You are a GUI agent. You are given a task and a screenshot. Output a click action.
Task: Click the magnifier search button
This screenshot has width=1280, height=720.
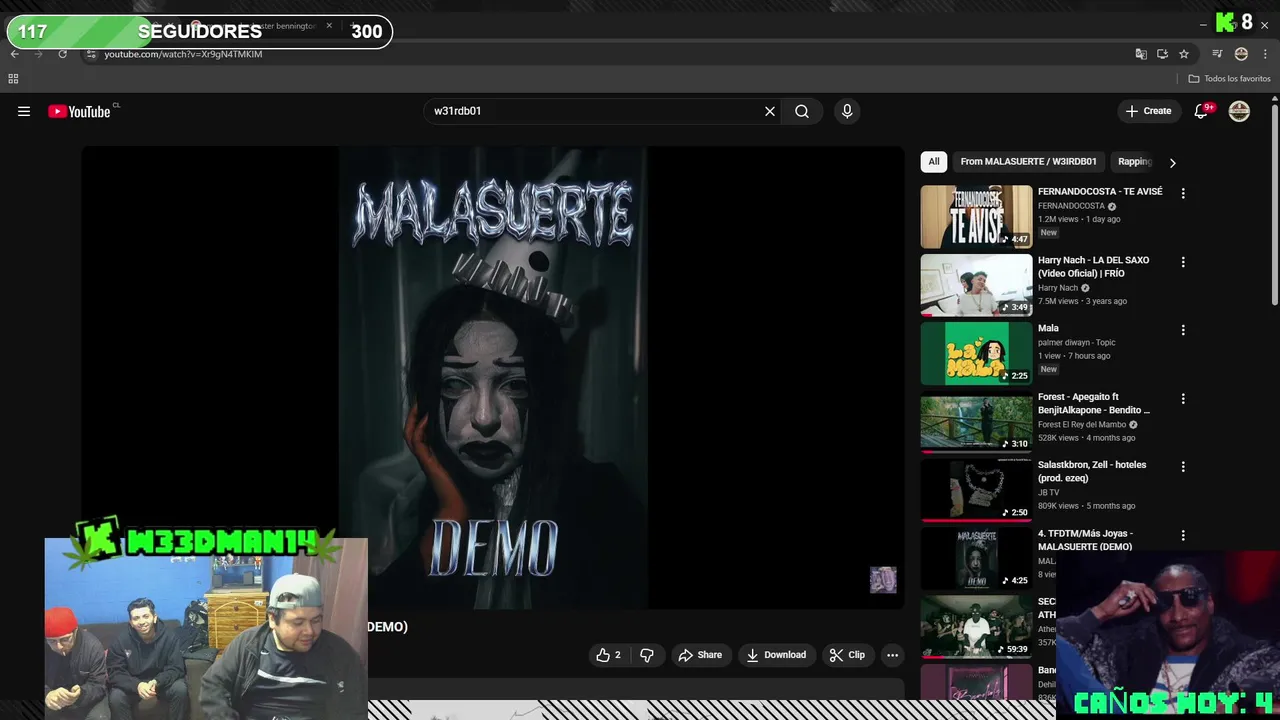pyautogui.click(x=802, y=111)
